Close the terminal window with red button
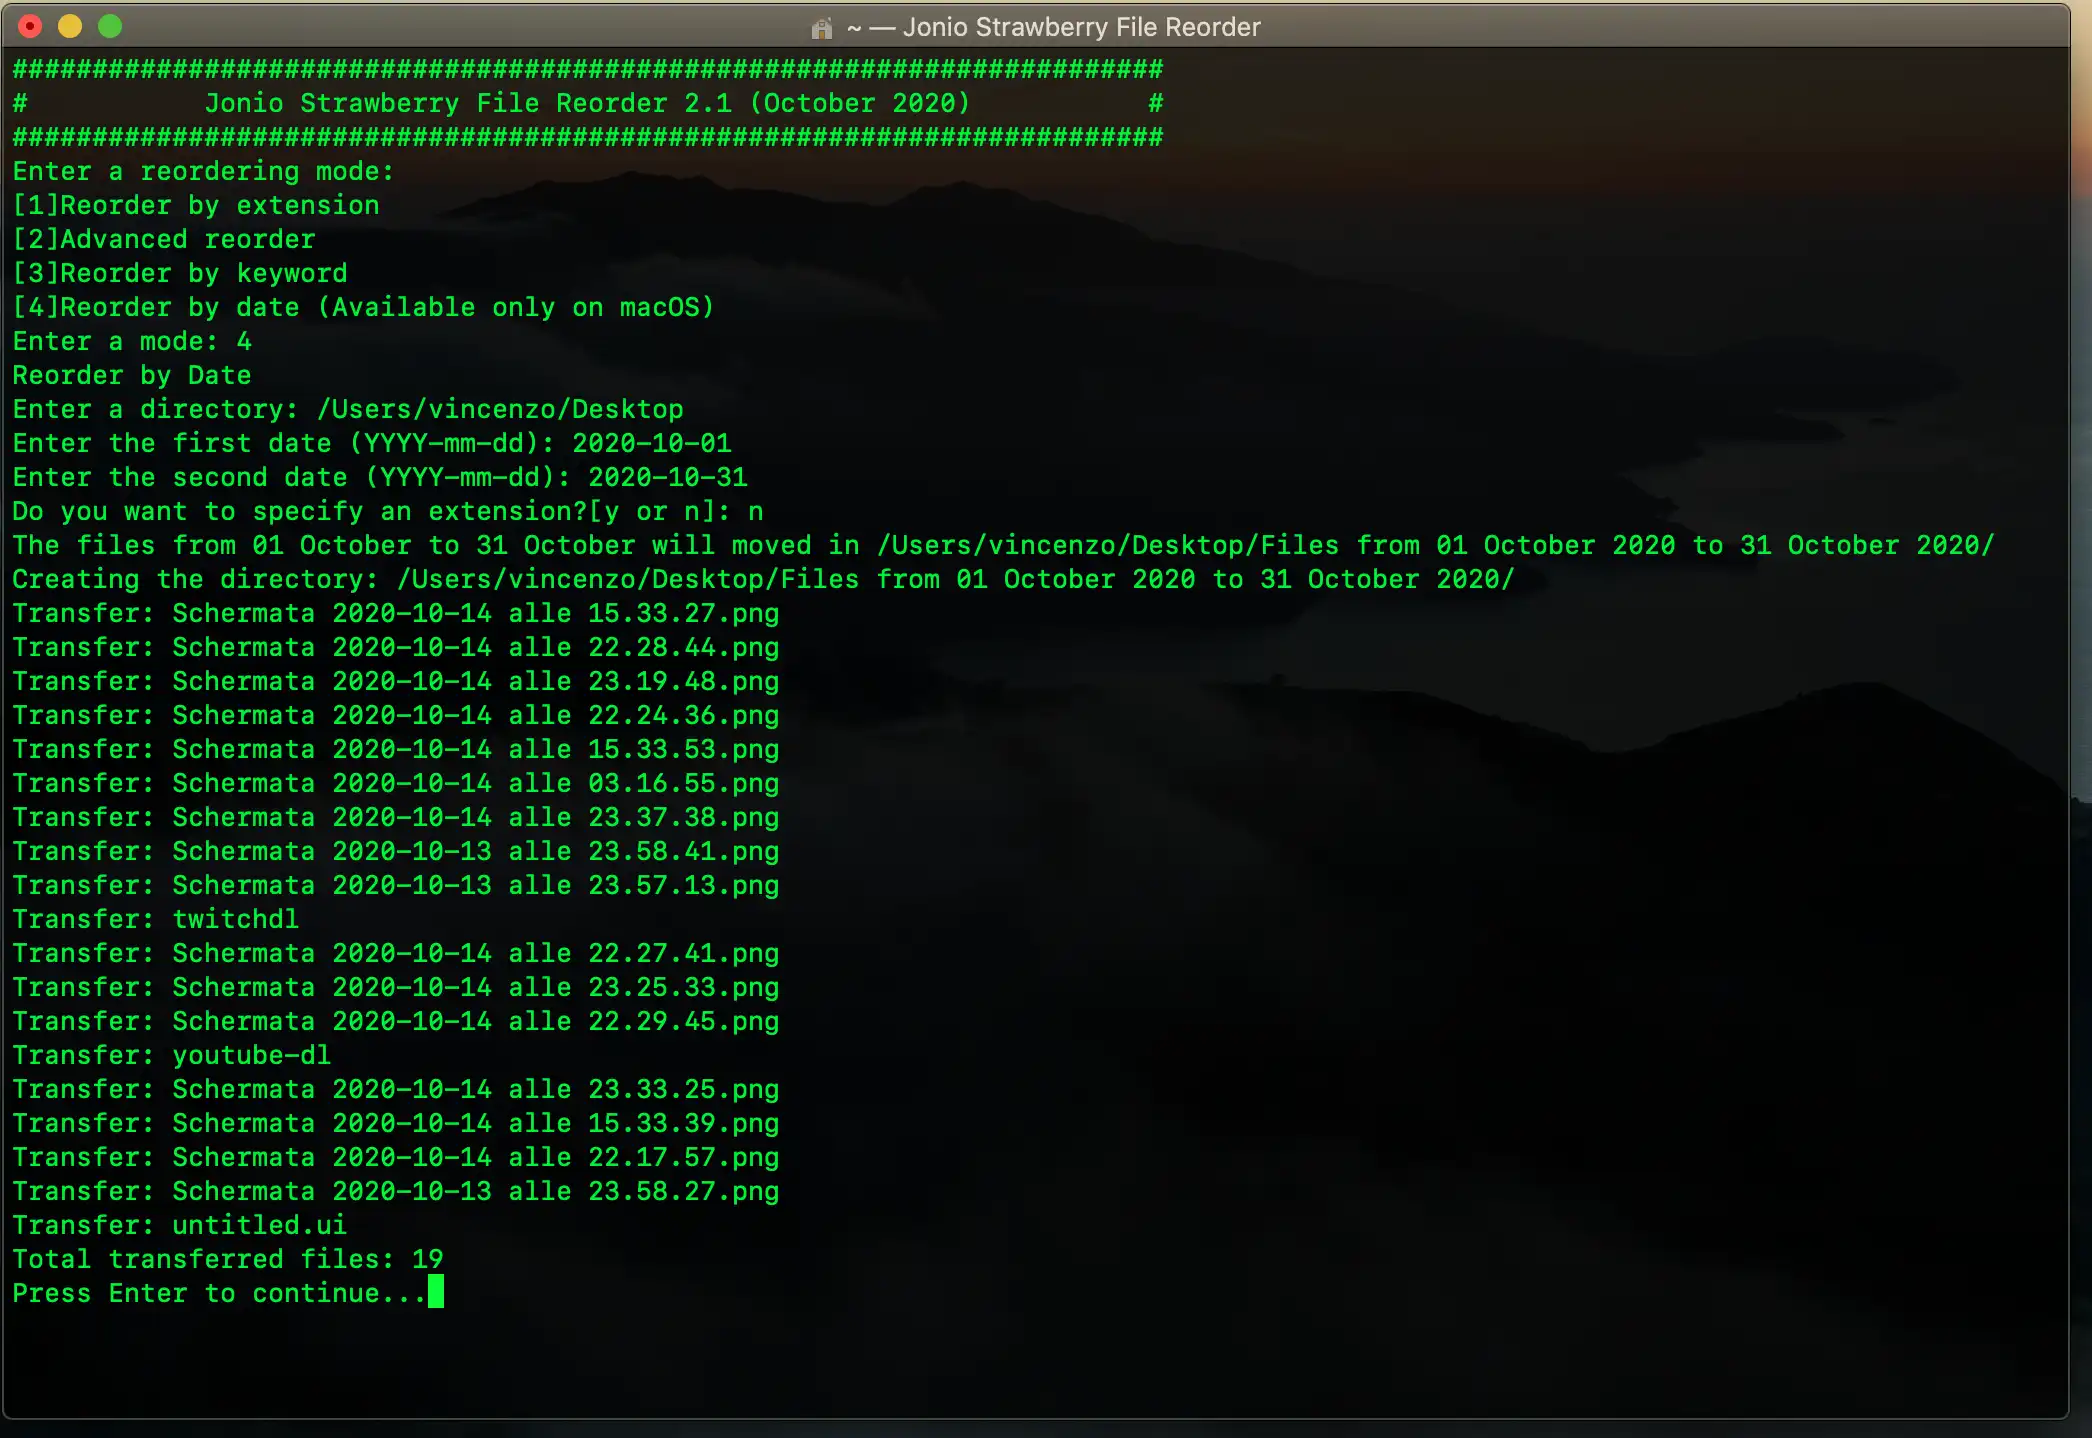The height and width of the screenshot is (1438, 2092). point(30,27)
